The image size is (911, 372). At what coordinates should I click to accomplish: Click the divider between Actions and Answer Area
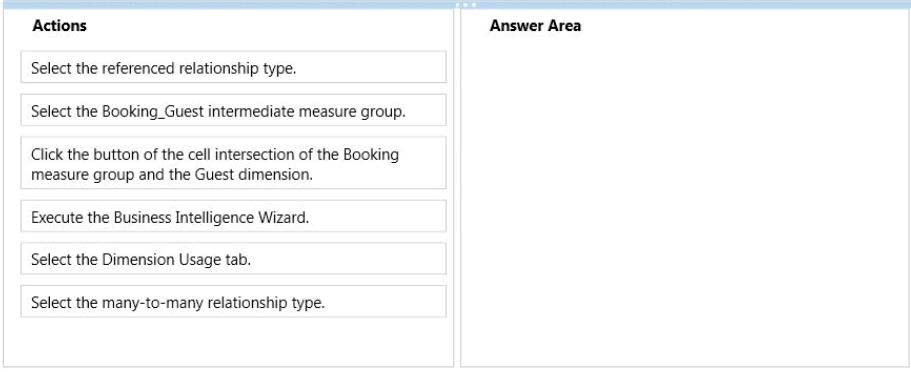click(457, 188)
